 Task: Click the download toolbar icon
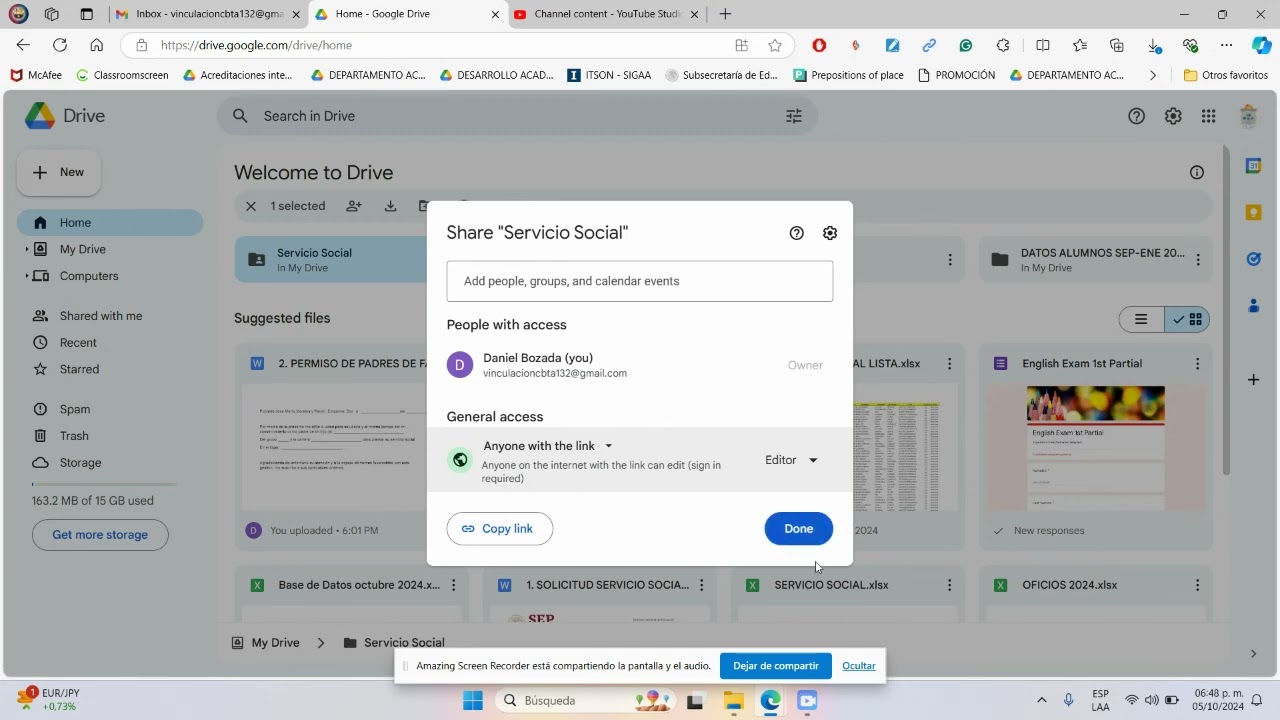(391, 206)
